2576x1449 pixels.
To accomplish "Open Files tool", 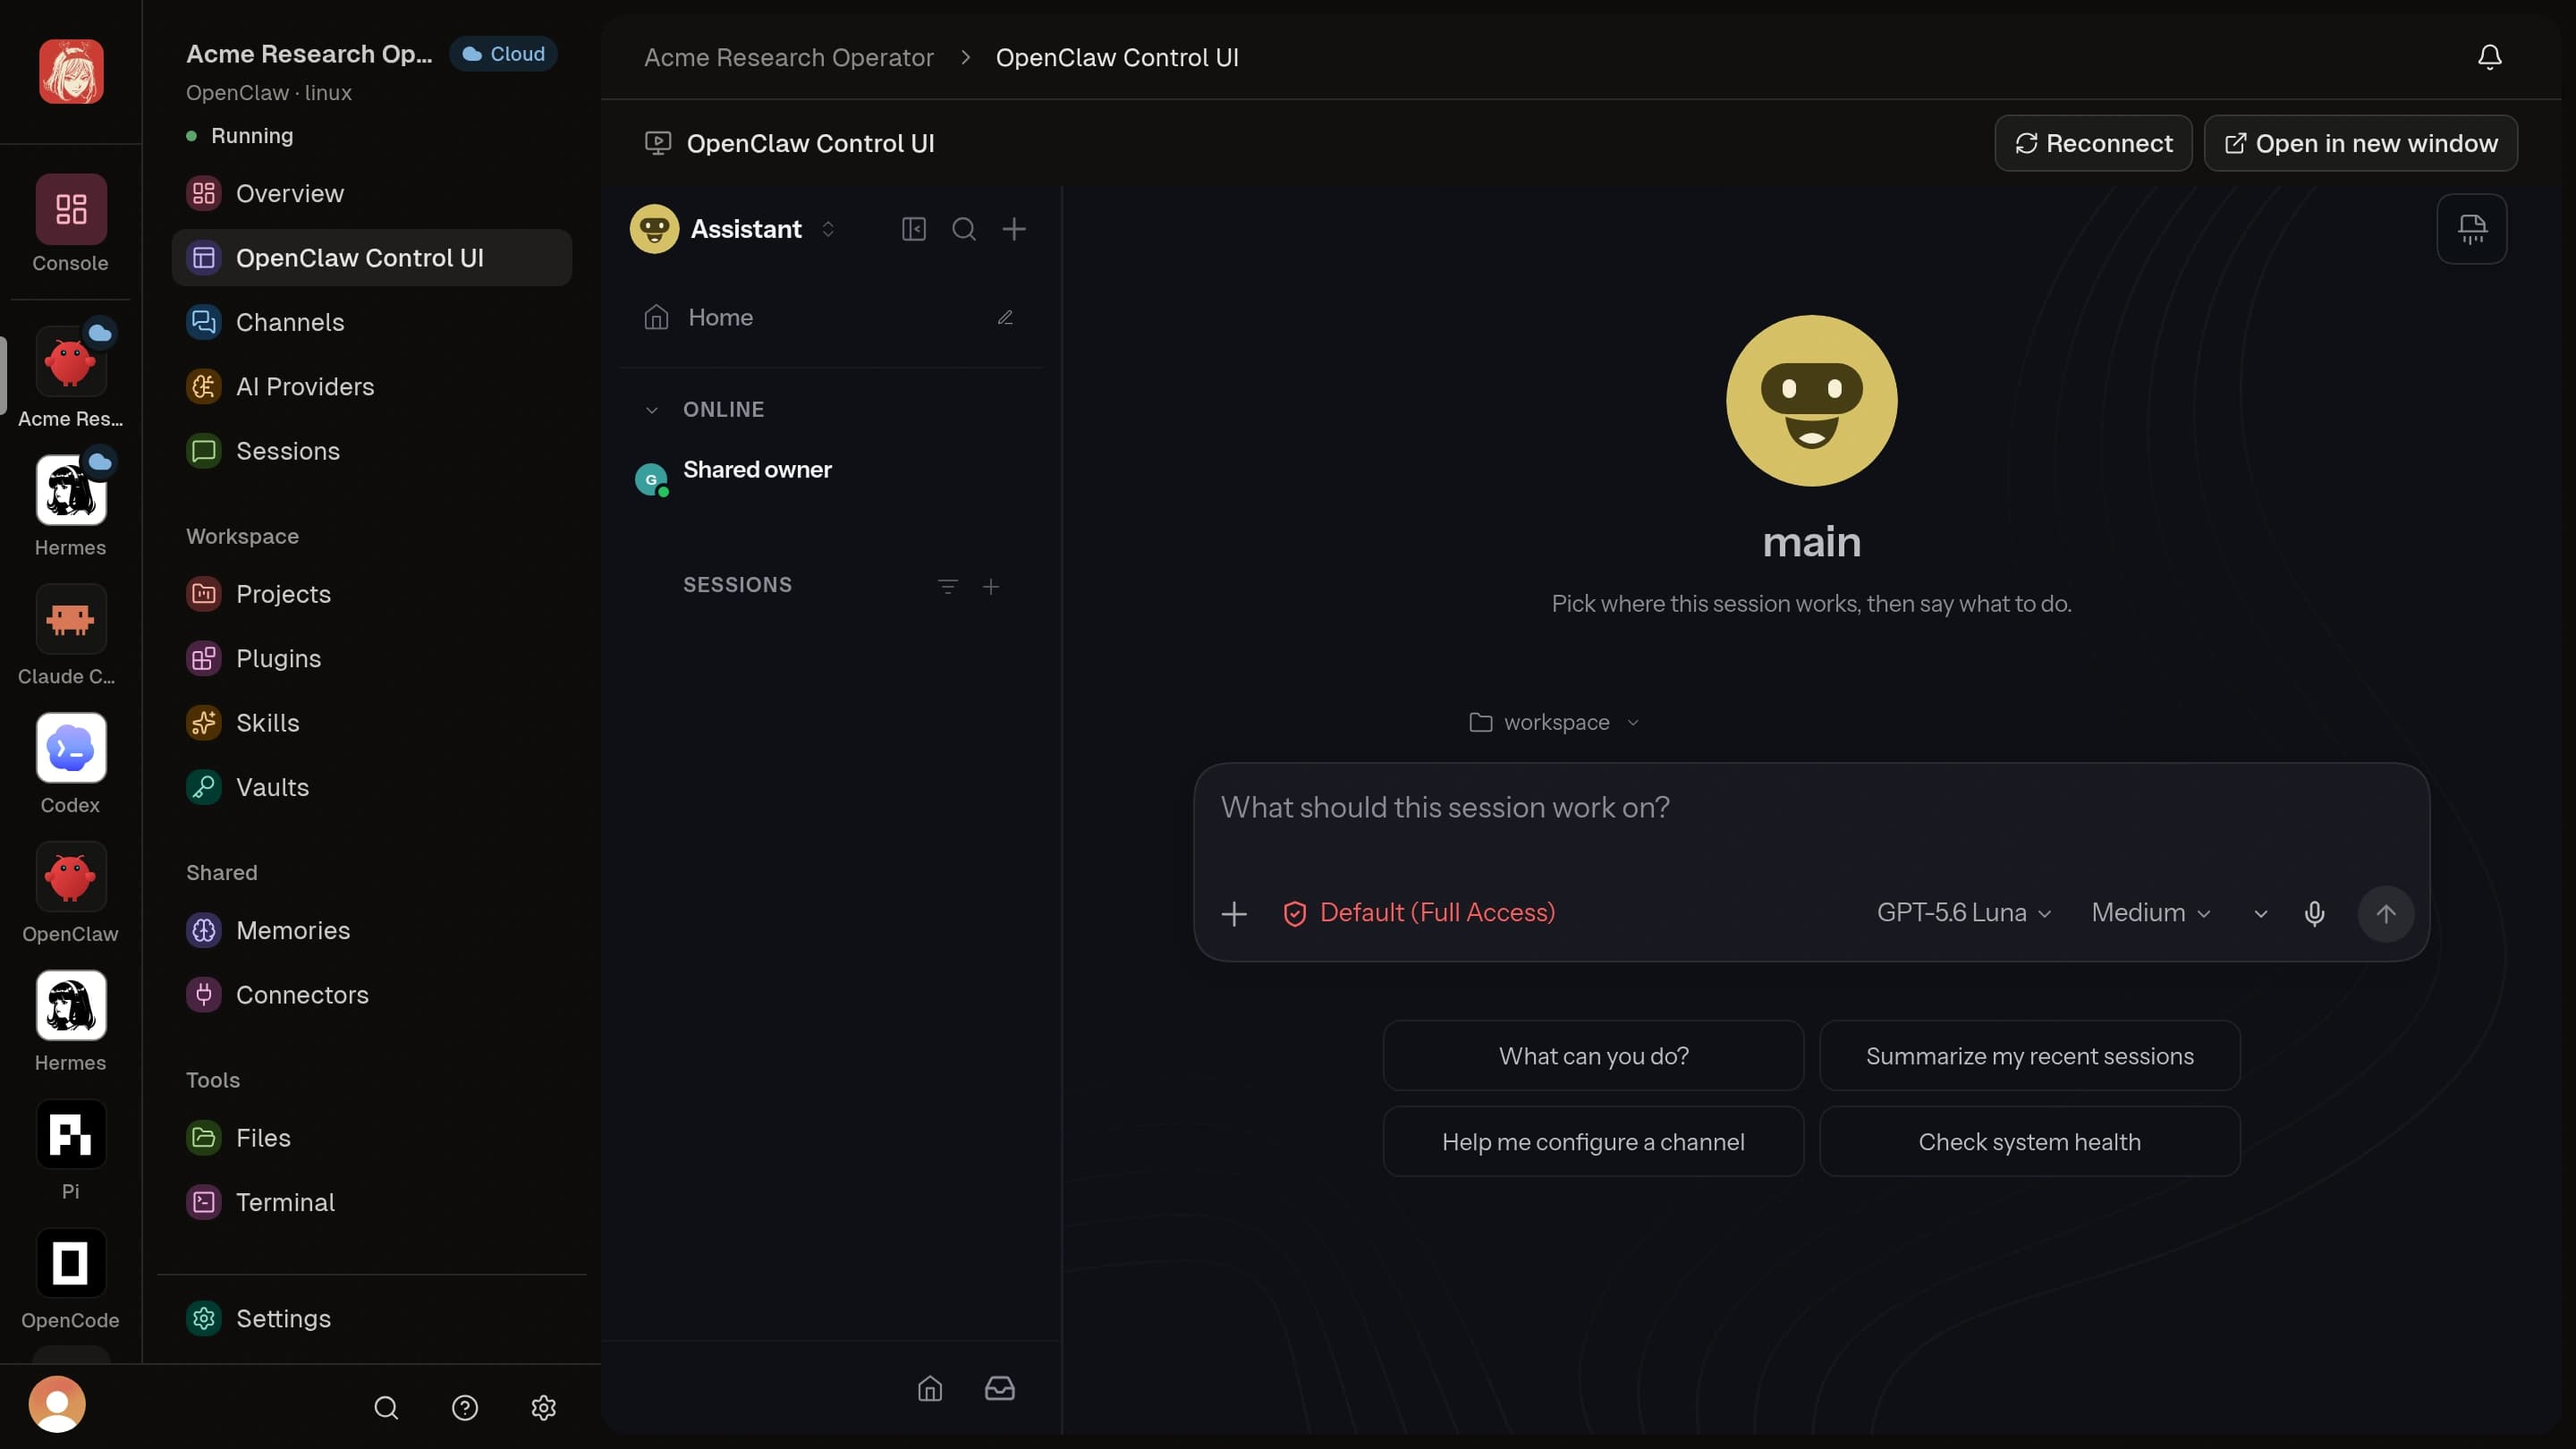I will pyautogui.click(x=372, y=1138).
